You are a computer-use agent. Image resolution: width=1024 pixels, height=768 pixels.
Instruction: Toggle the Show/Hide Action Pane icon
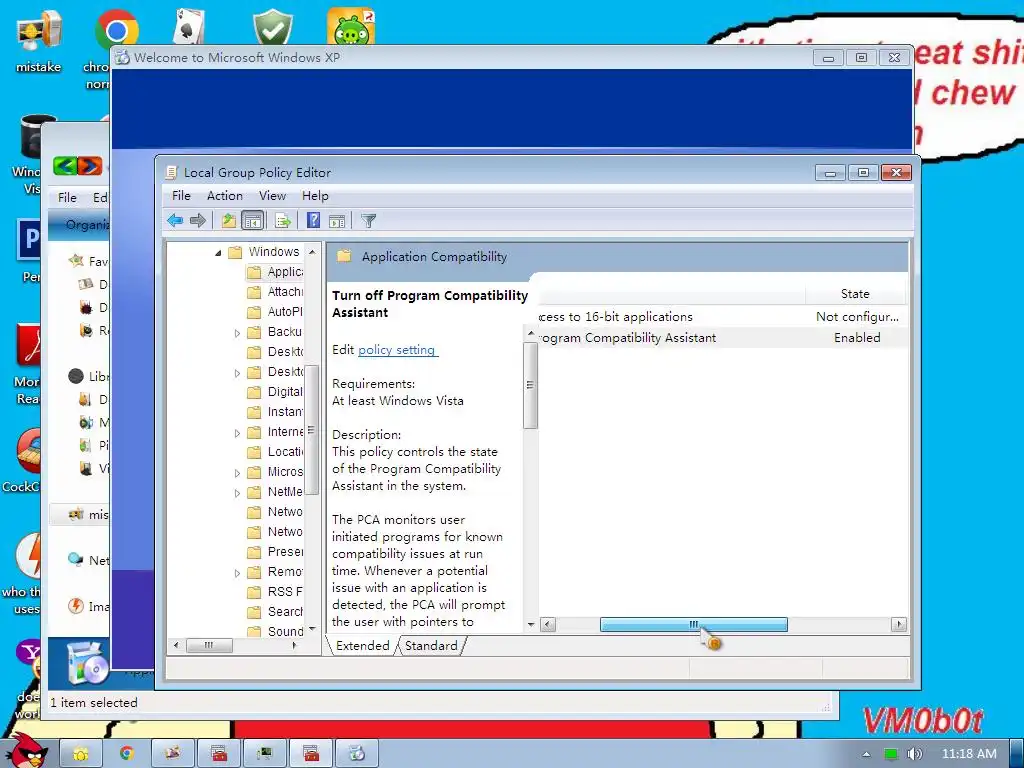[x=337, y=221]
